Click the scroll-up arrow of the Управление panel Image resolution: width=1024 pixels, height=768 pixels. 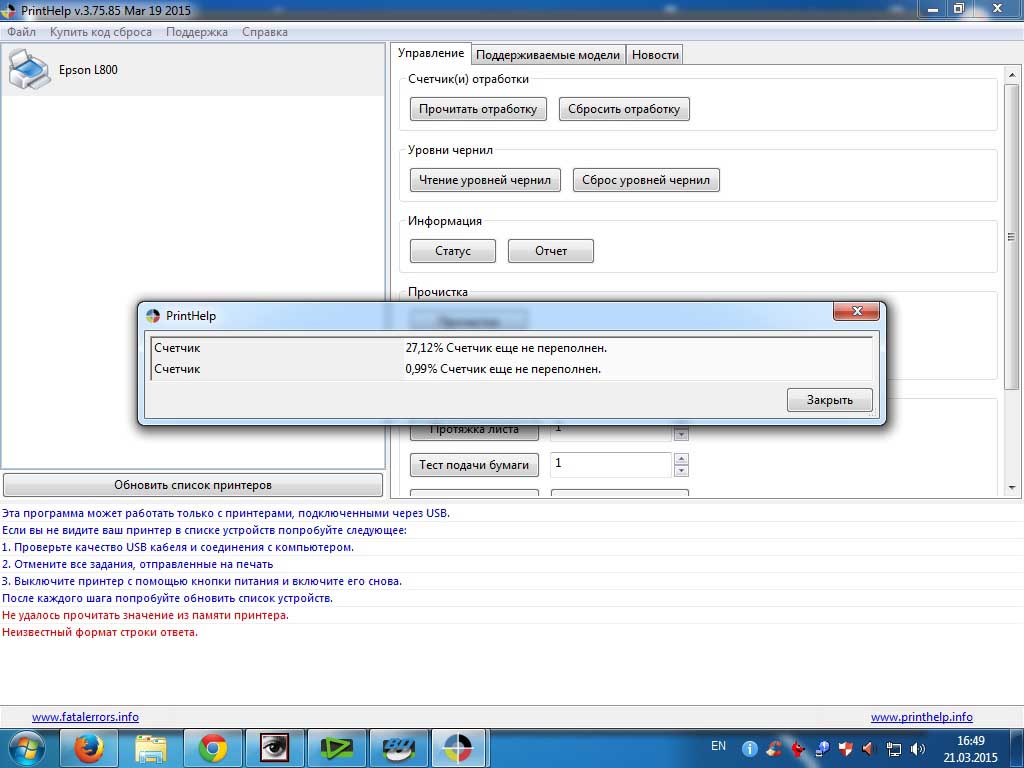click(x=1012, y=75)
